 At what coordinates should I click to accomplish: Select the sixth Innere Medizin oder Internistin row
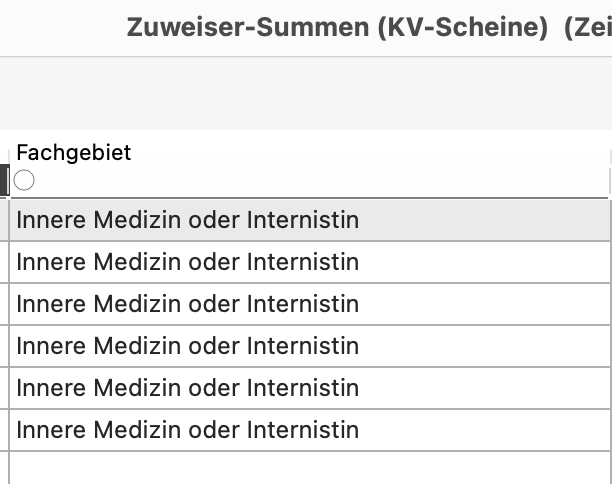[x=310, y=430]
